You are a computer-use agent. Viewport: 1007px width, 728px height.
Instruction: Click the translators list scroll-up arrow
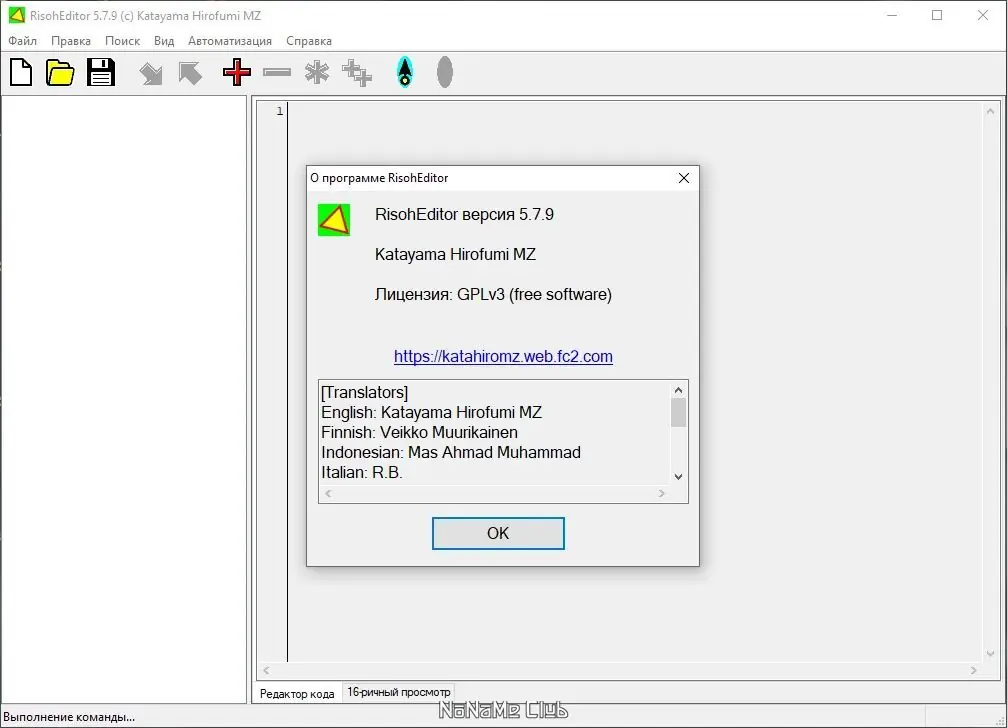coord(678,390)
